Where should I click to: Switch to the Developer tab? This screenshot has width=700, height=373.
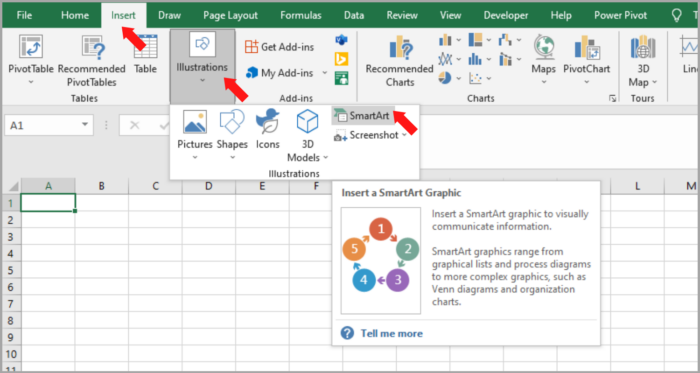point(506,16)
